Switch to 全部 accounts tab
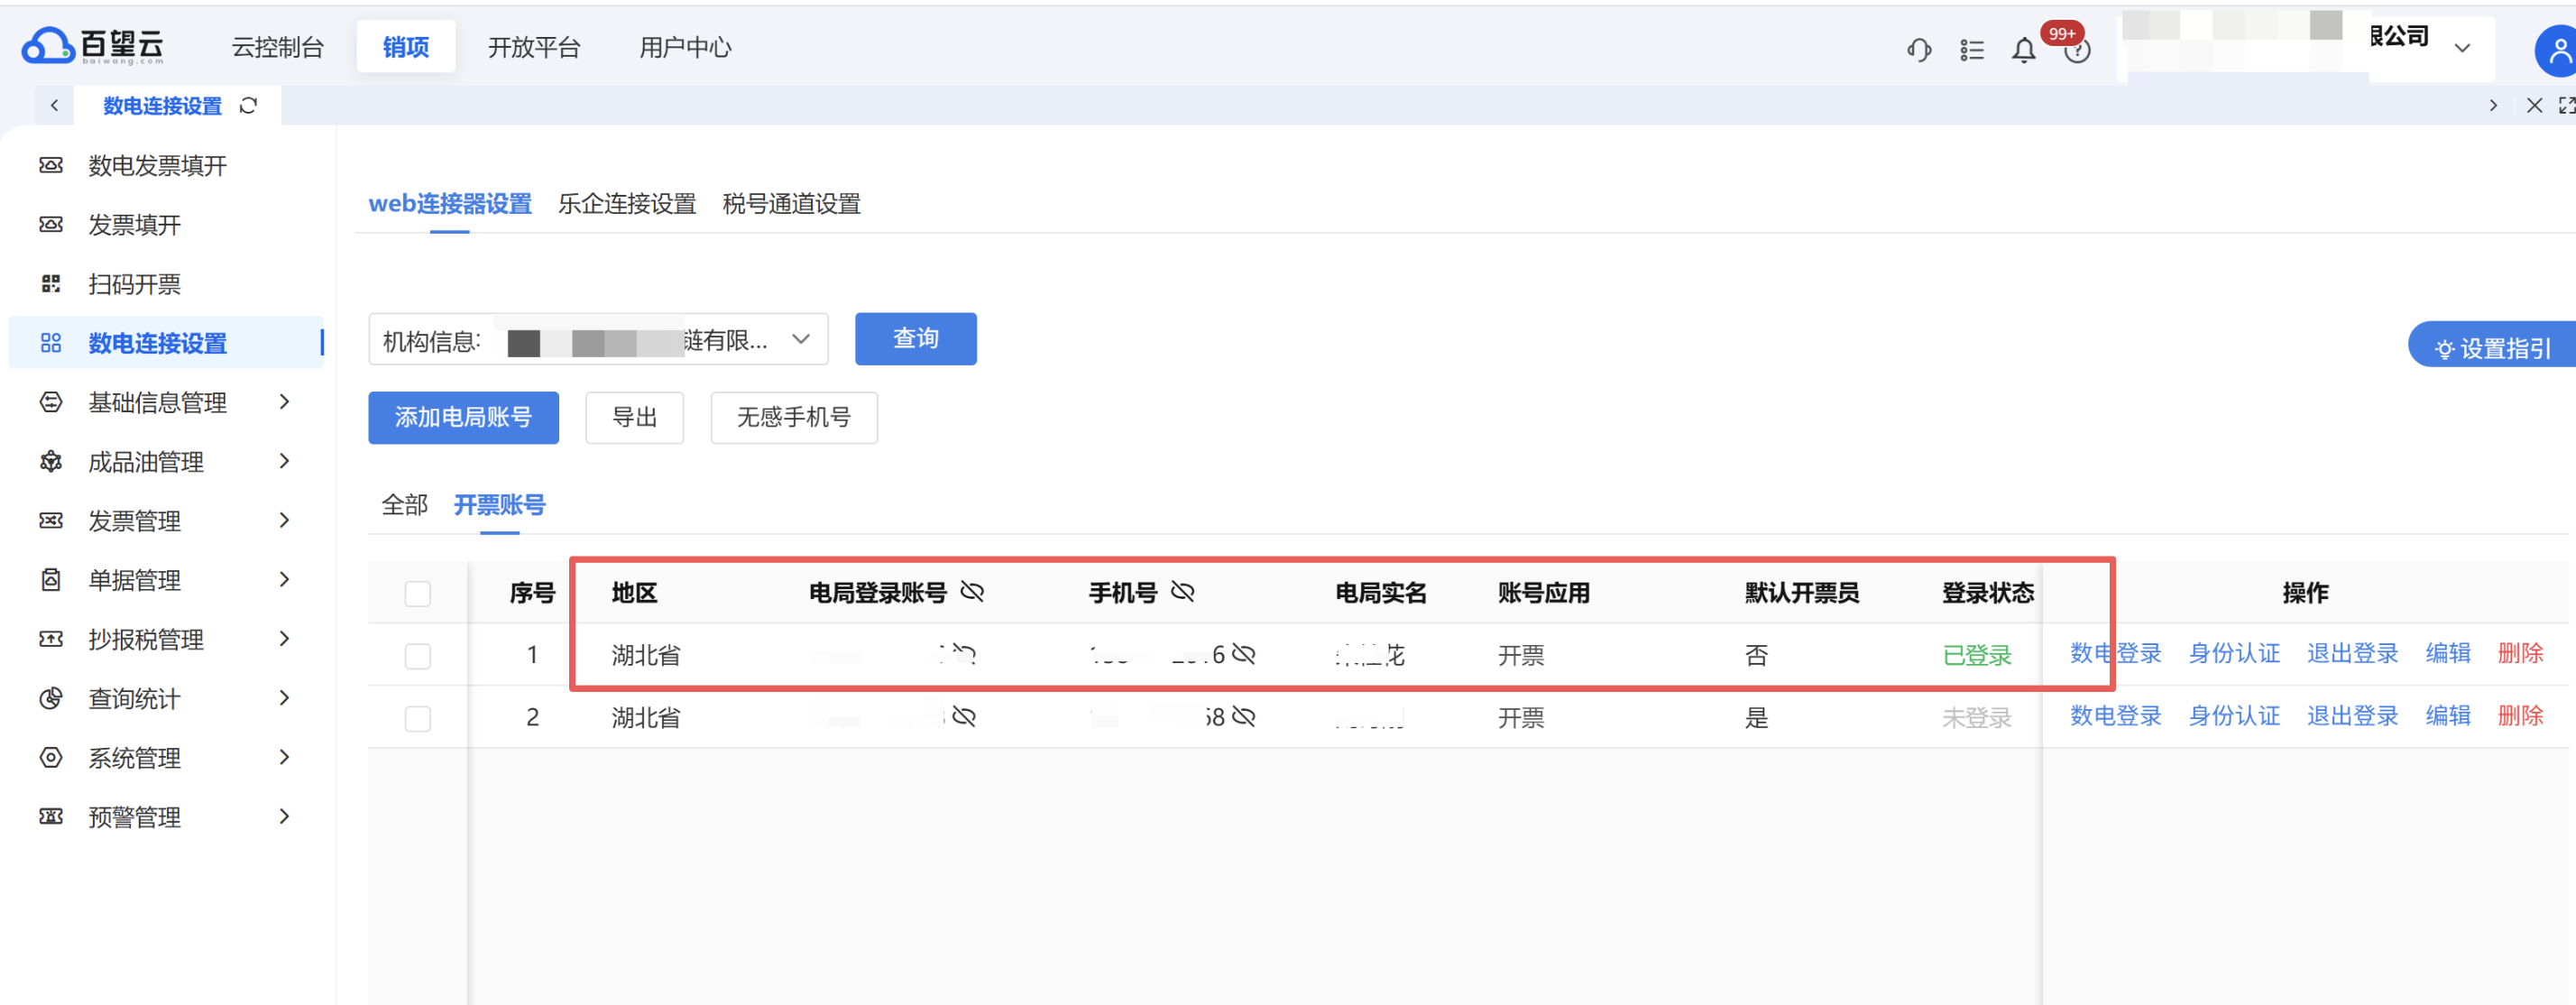The width and height of the screenshot is (2576, 1005). 404,505
